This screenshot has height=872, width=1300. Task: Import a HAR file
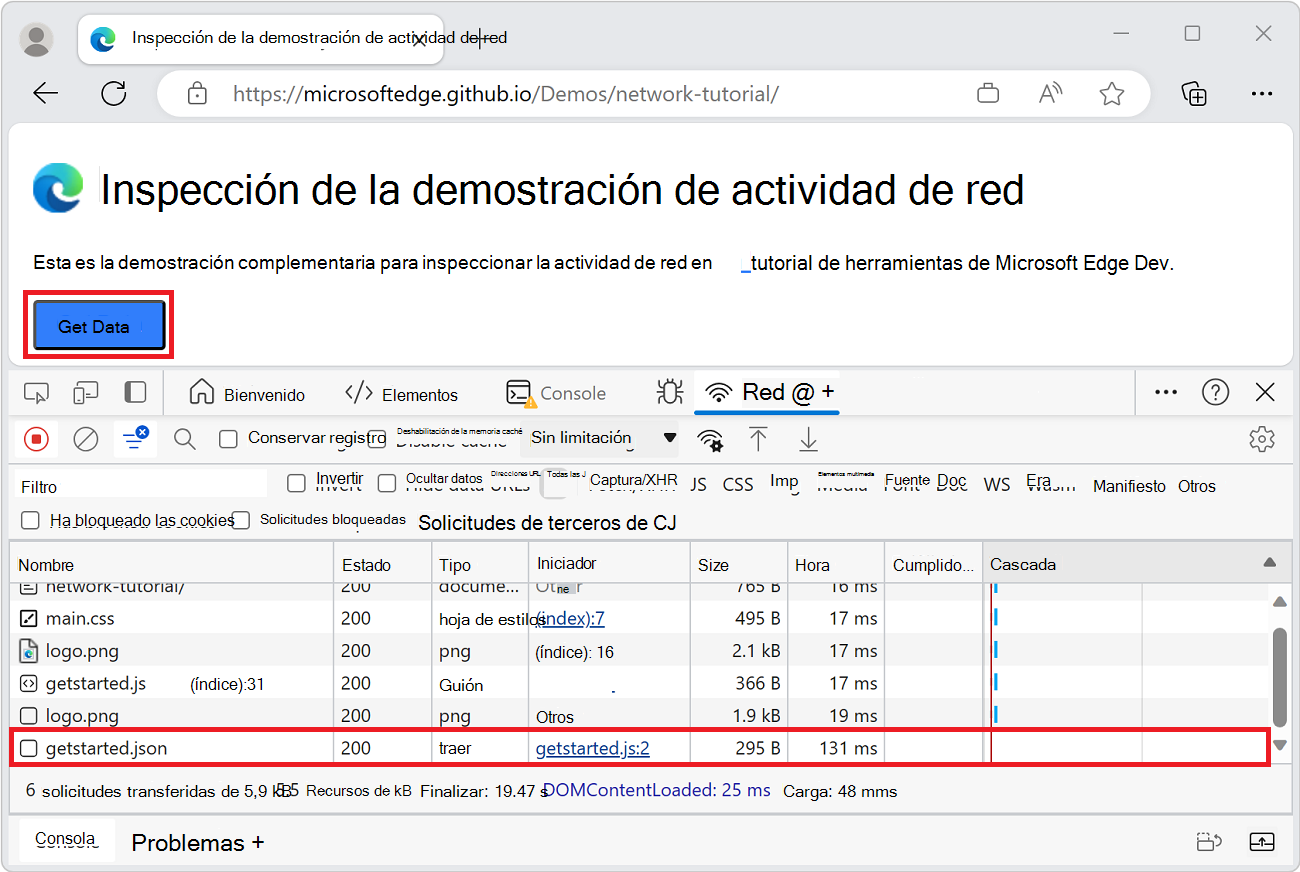click(758, 438)
